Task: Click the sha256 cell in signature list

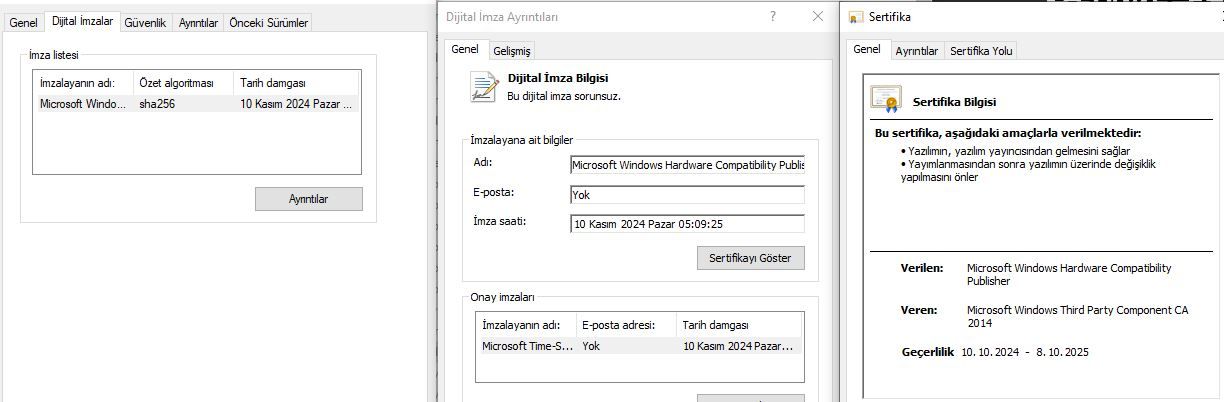Action: coord(157,103)
